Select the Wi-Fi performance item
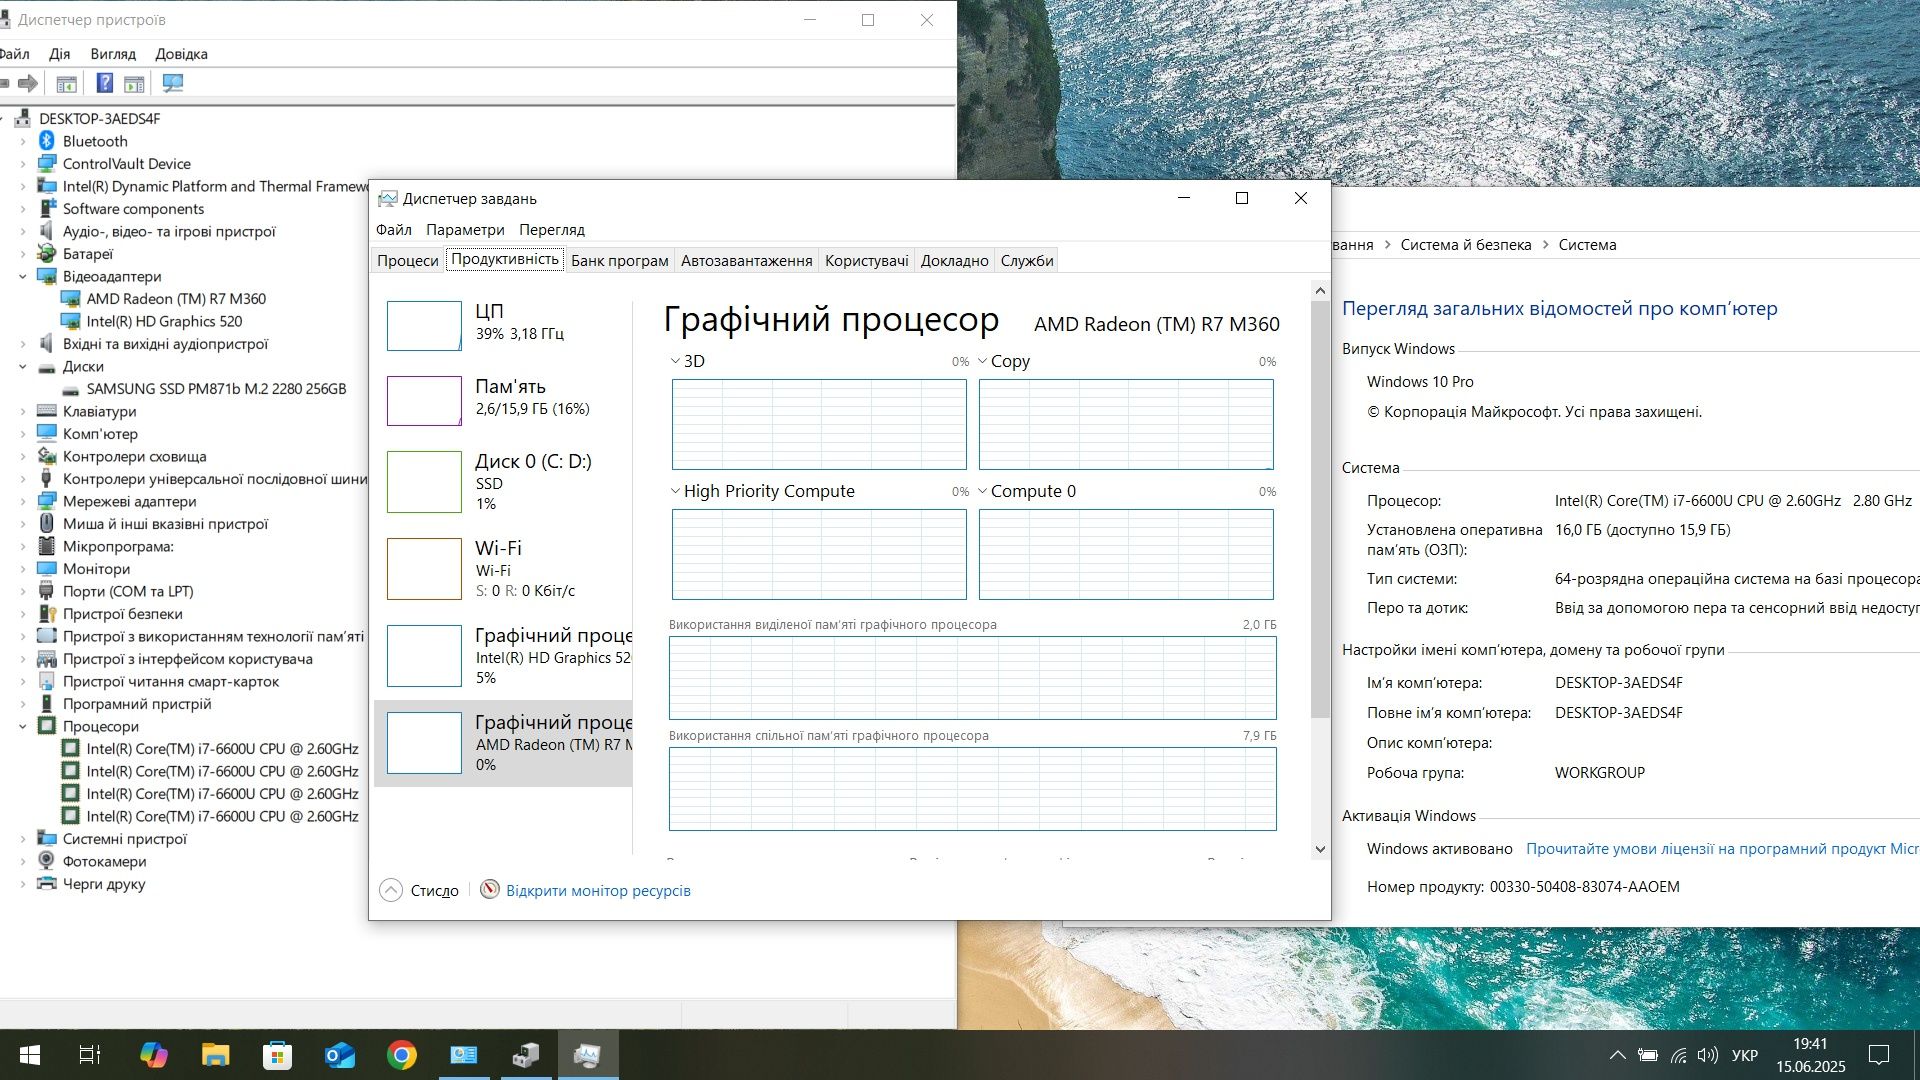 tap(504, 568)
